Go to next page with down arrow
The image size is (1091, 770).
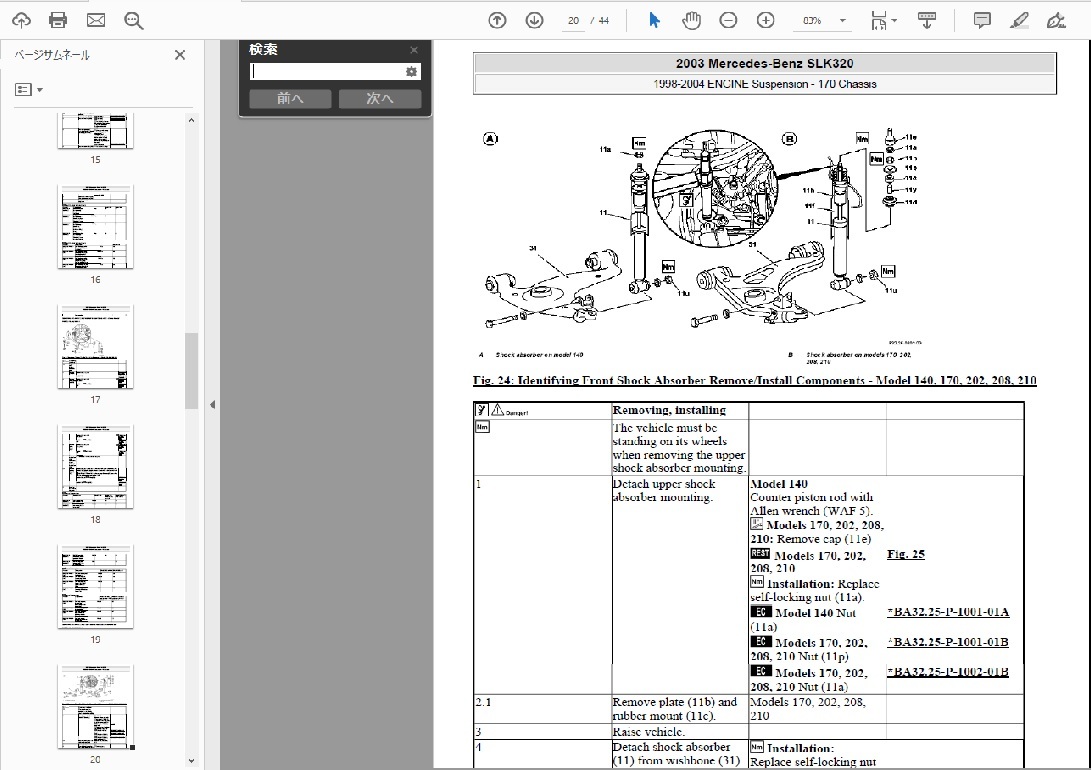(x=534, y=20)
